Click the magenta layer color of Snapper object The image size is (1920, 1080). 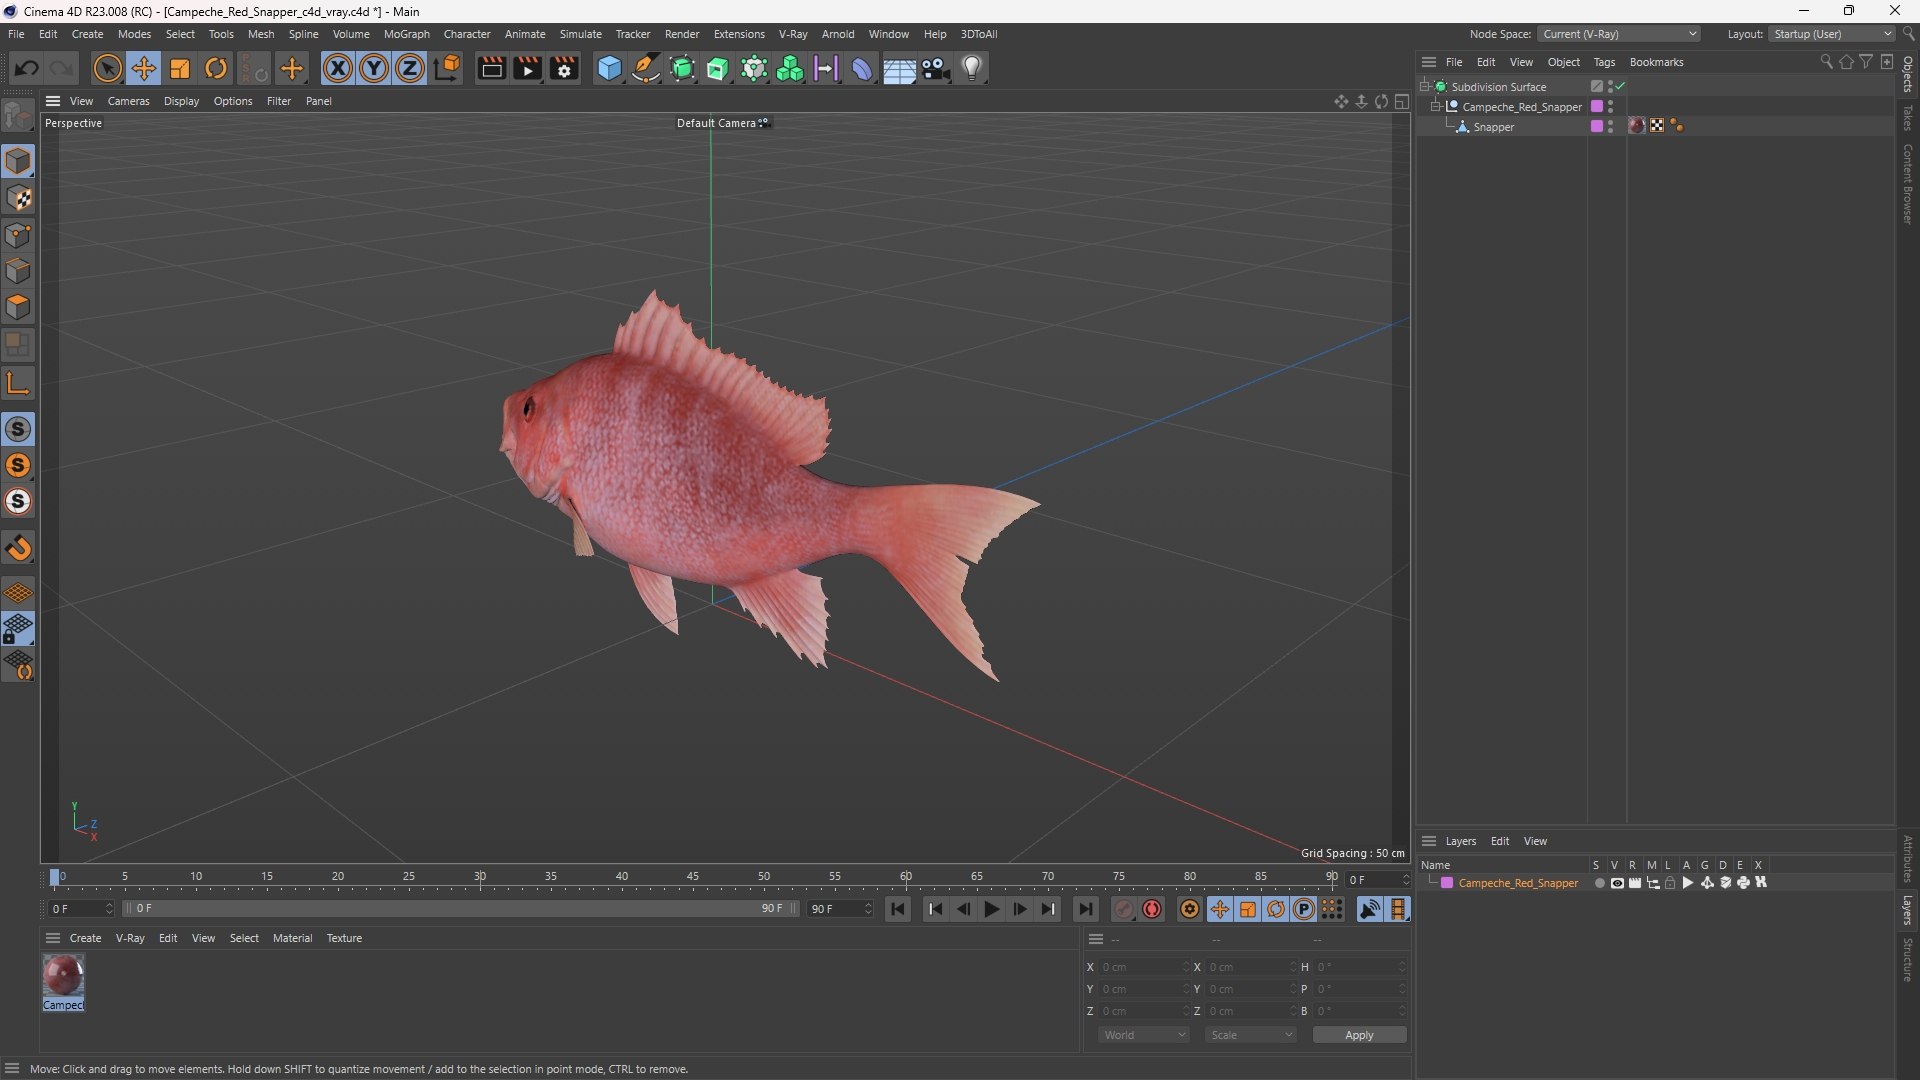pyautogui.click(x=1597, y=126)
